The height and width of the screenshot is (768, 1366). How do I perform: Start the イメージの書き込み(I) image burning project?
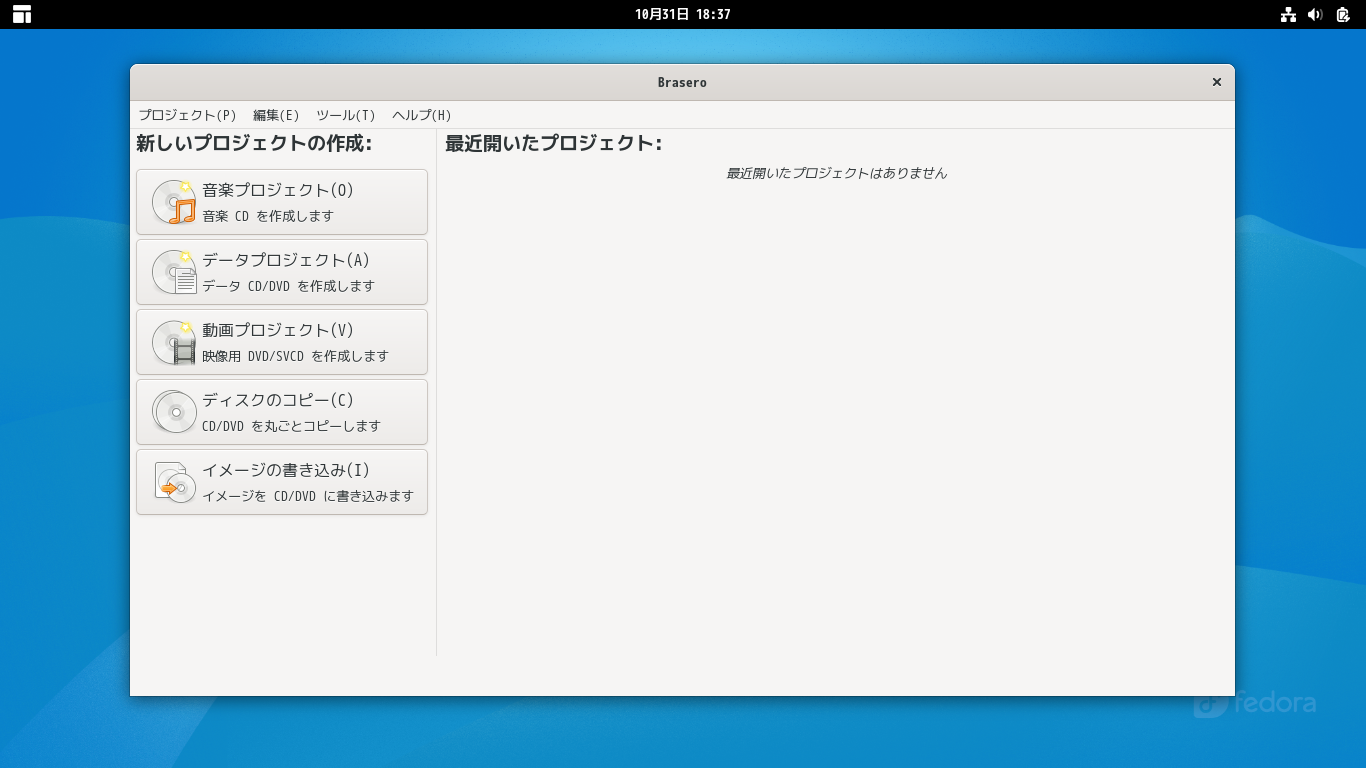pos(282,482)
